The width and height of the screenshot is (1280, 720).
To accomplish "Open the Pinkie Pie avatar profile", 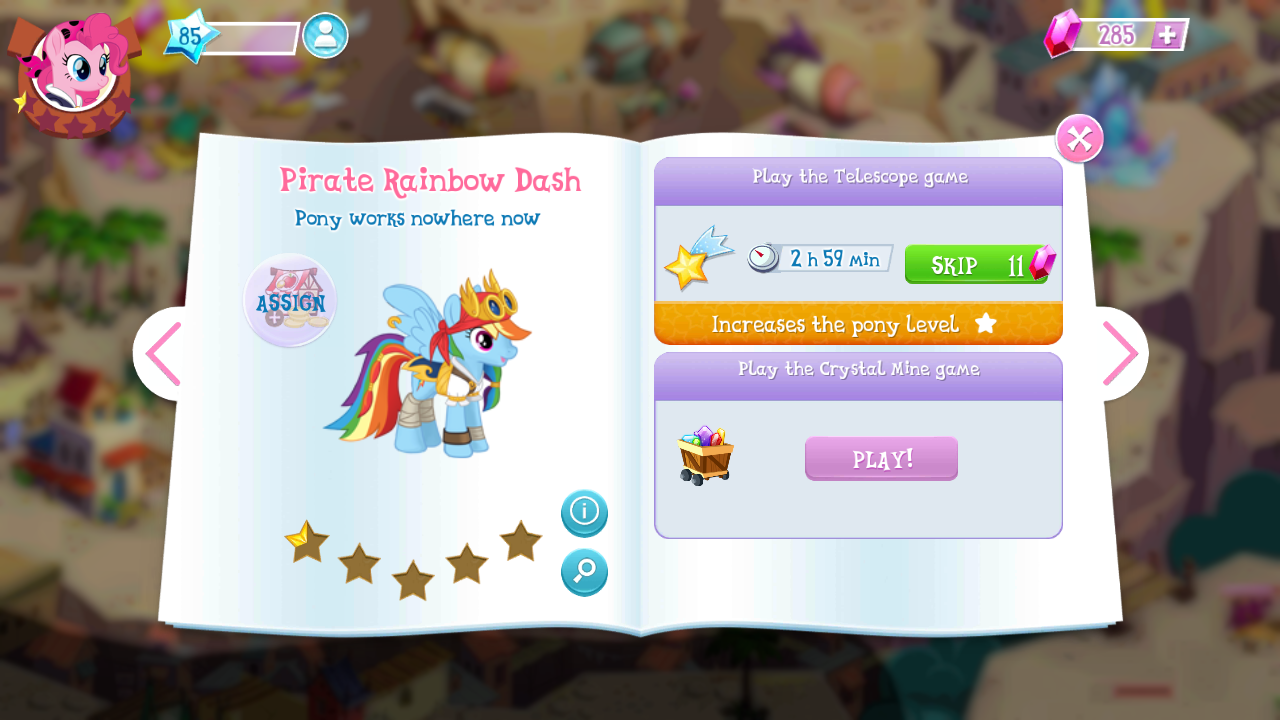I will 75,72.
